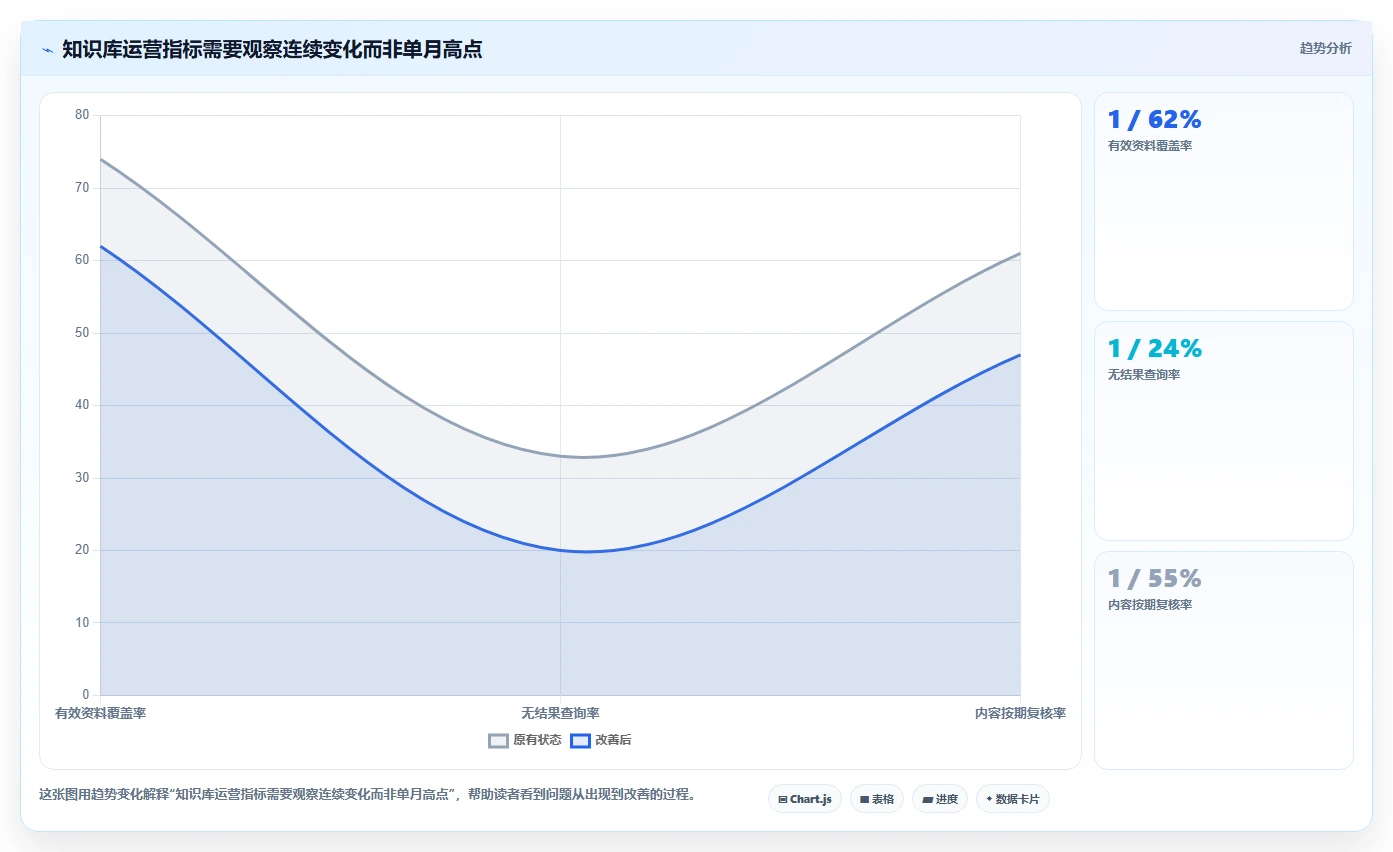Toggle the 原有状态 legend item
This screenshot has height=852, width=1393.
pyautogui.click(x=525, y=740)
